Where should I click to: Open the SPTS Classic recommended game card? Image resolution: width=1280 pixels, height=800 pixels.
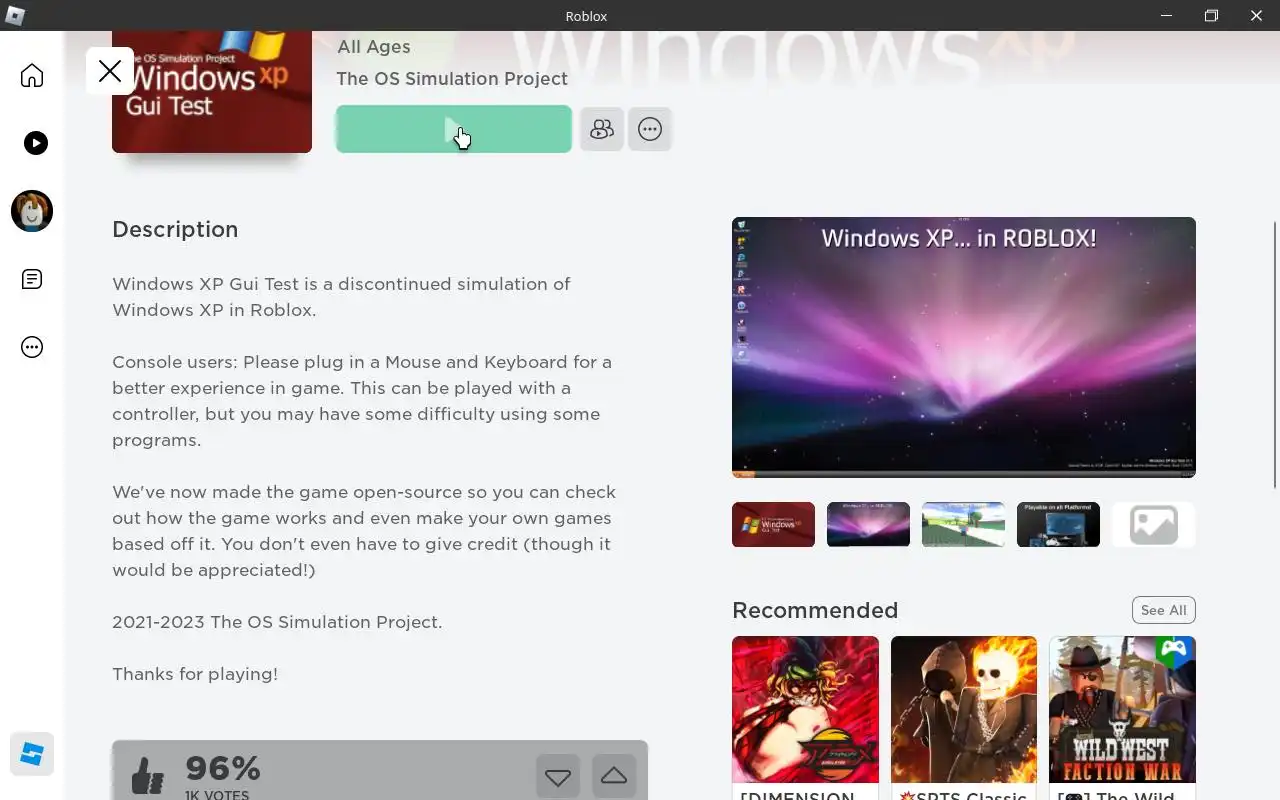tap(964, 718)
